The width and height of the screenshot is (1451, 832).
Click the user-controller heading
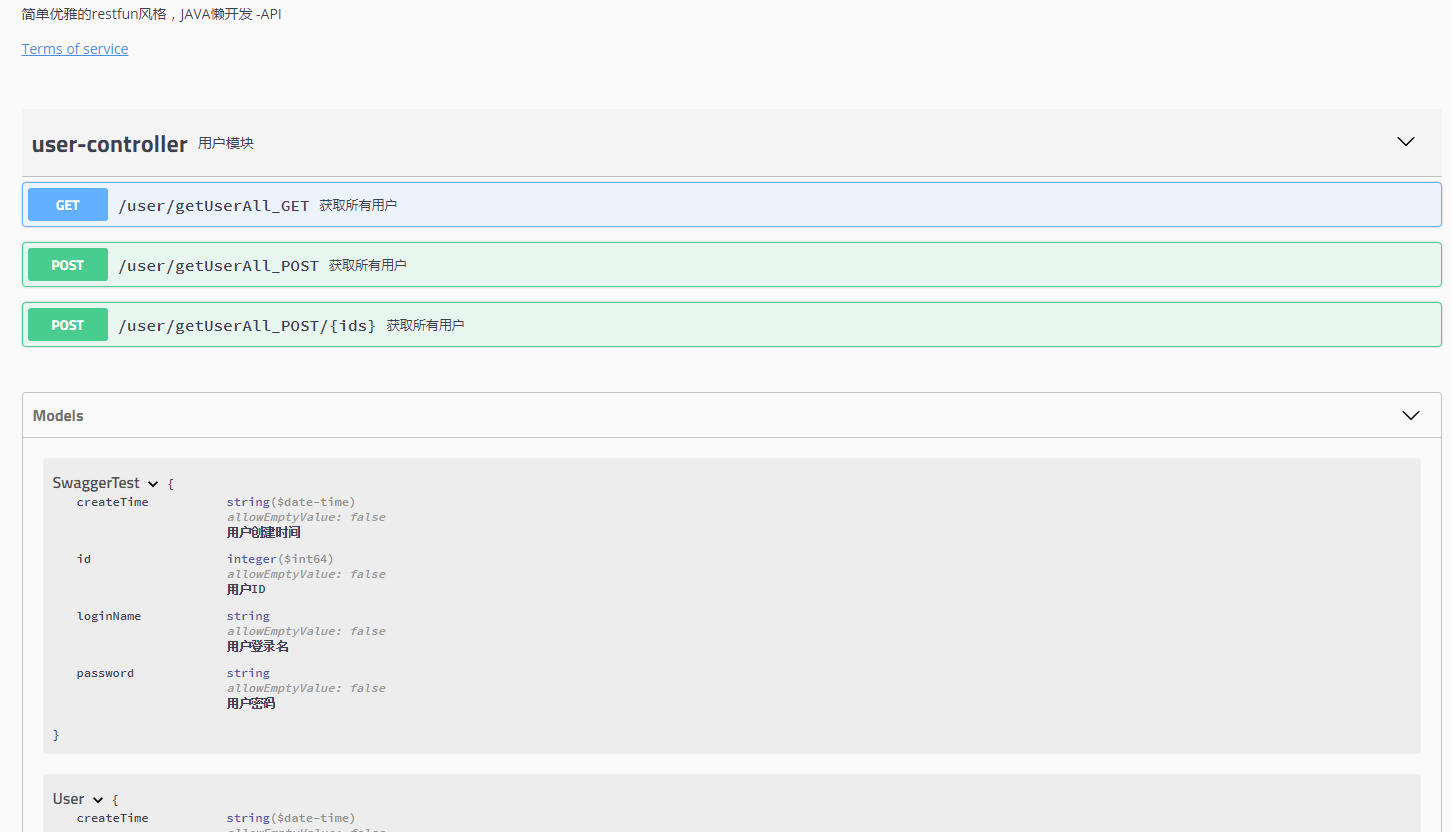coord(110,144)
